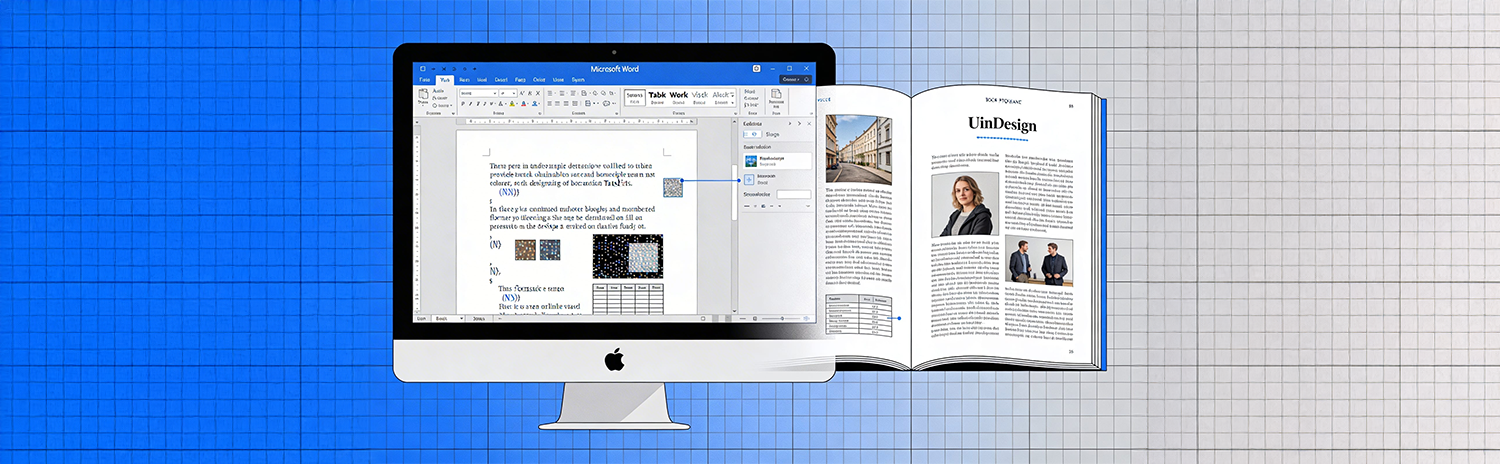Click the red font color icon
Viewport: 1500px width, 464px height.
tap(523, 103)
